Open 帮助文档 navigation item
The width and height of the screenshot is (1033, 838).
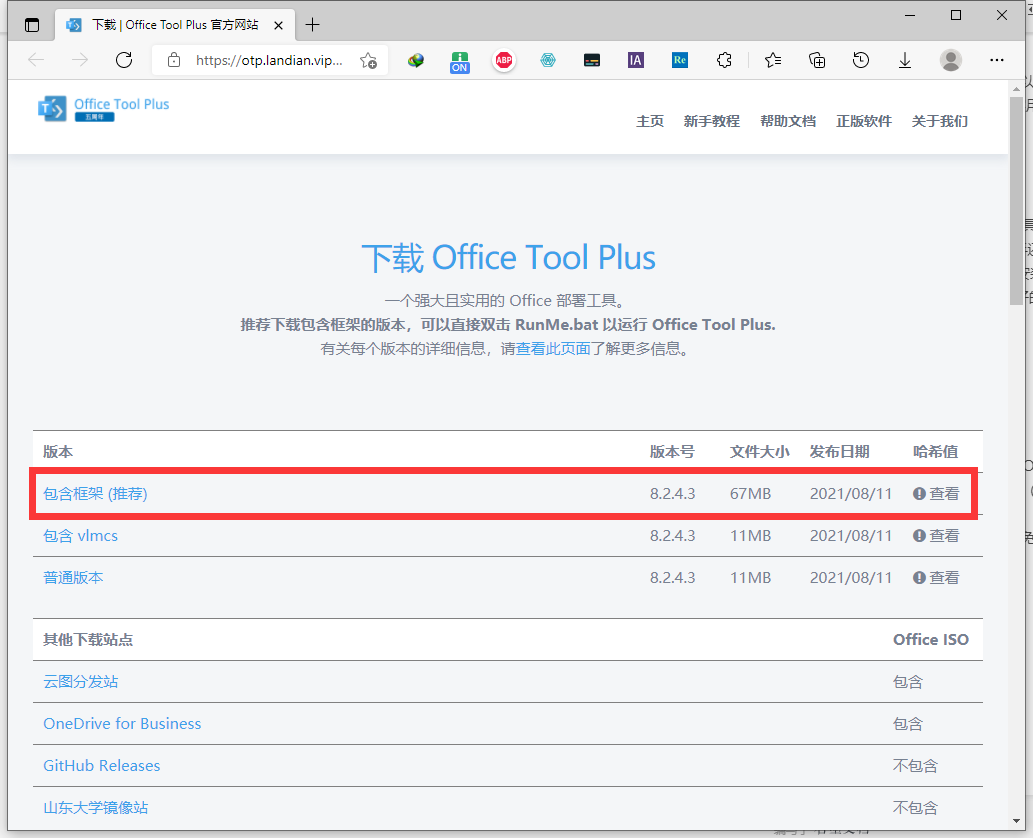click(787, 121)
